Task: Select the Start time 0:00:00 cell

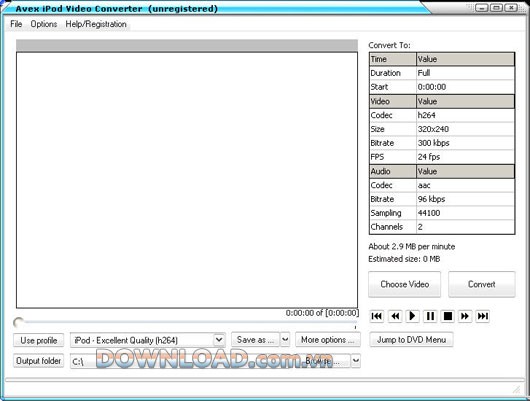Action: (465, 87)
